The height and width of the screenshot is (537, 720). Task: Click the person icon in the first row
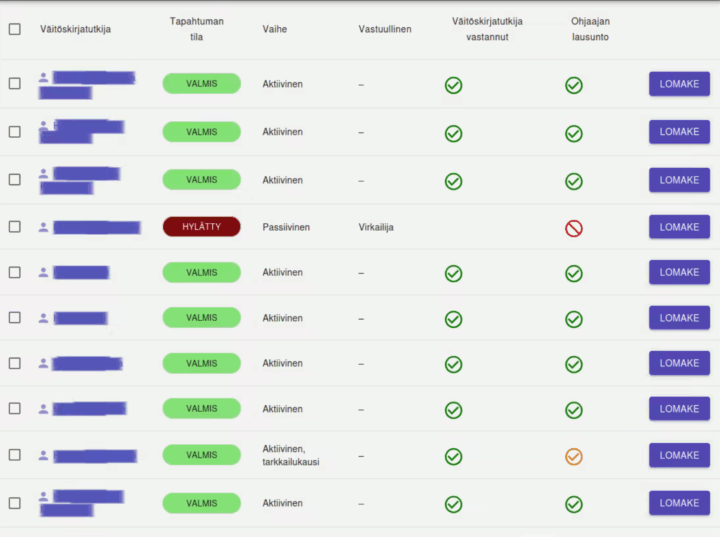[x=43, y=77]
